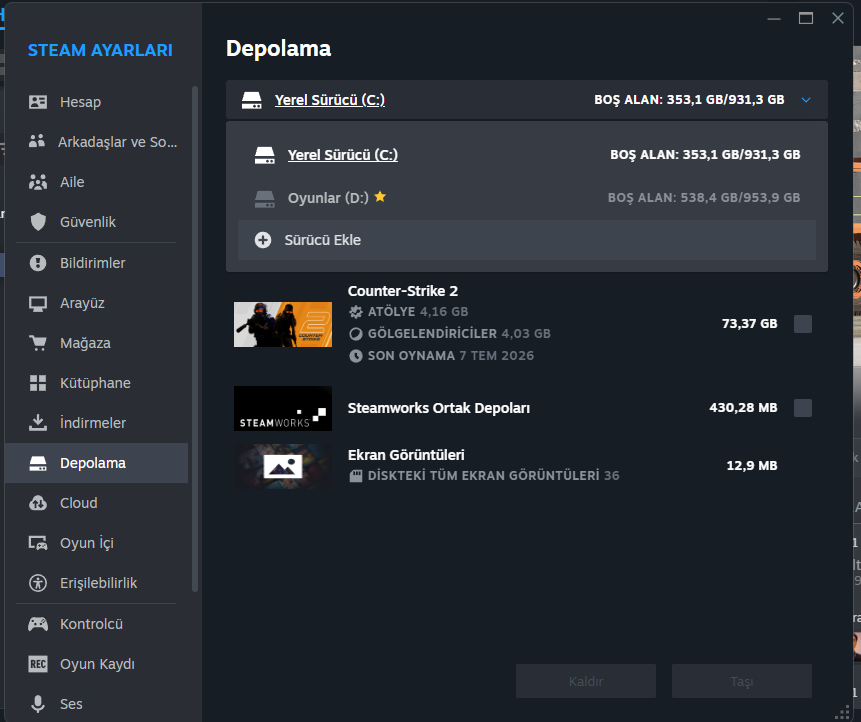The height and width of the screenshot is (722, 861).
Task: Click the Güvenlik shield icon
Action: 38,222
